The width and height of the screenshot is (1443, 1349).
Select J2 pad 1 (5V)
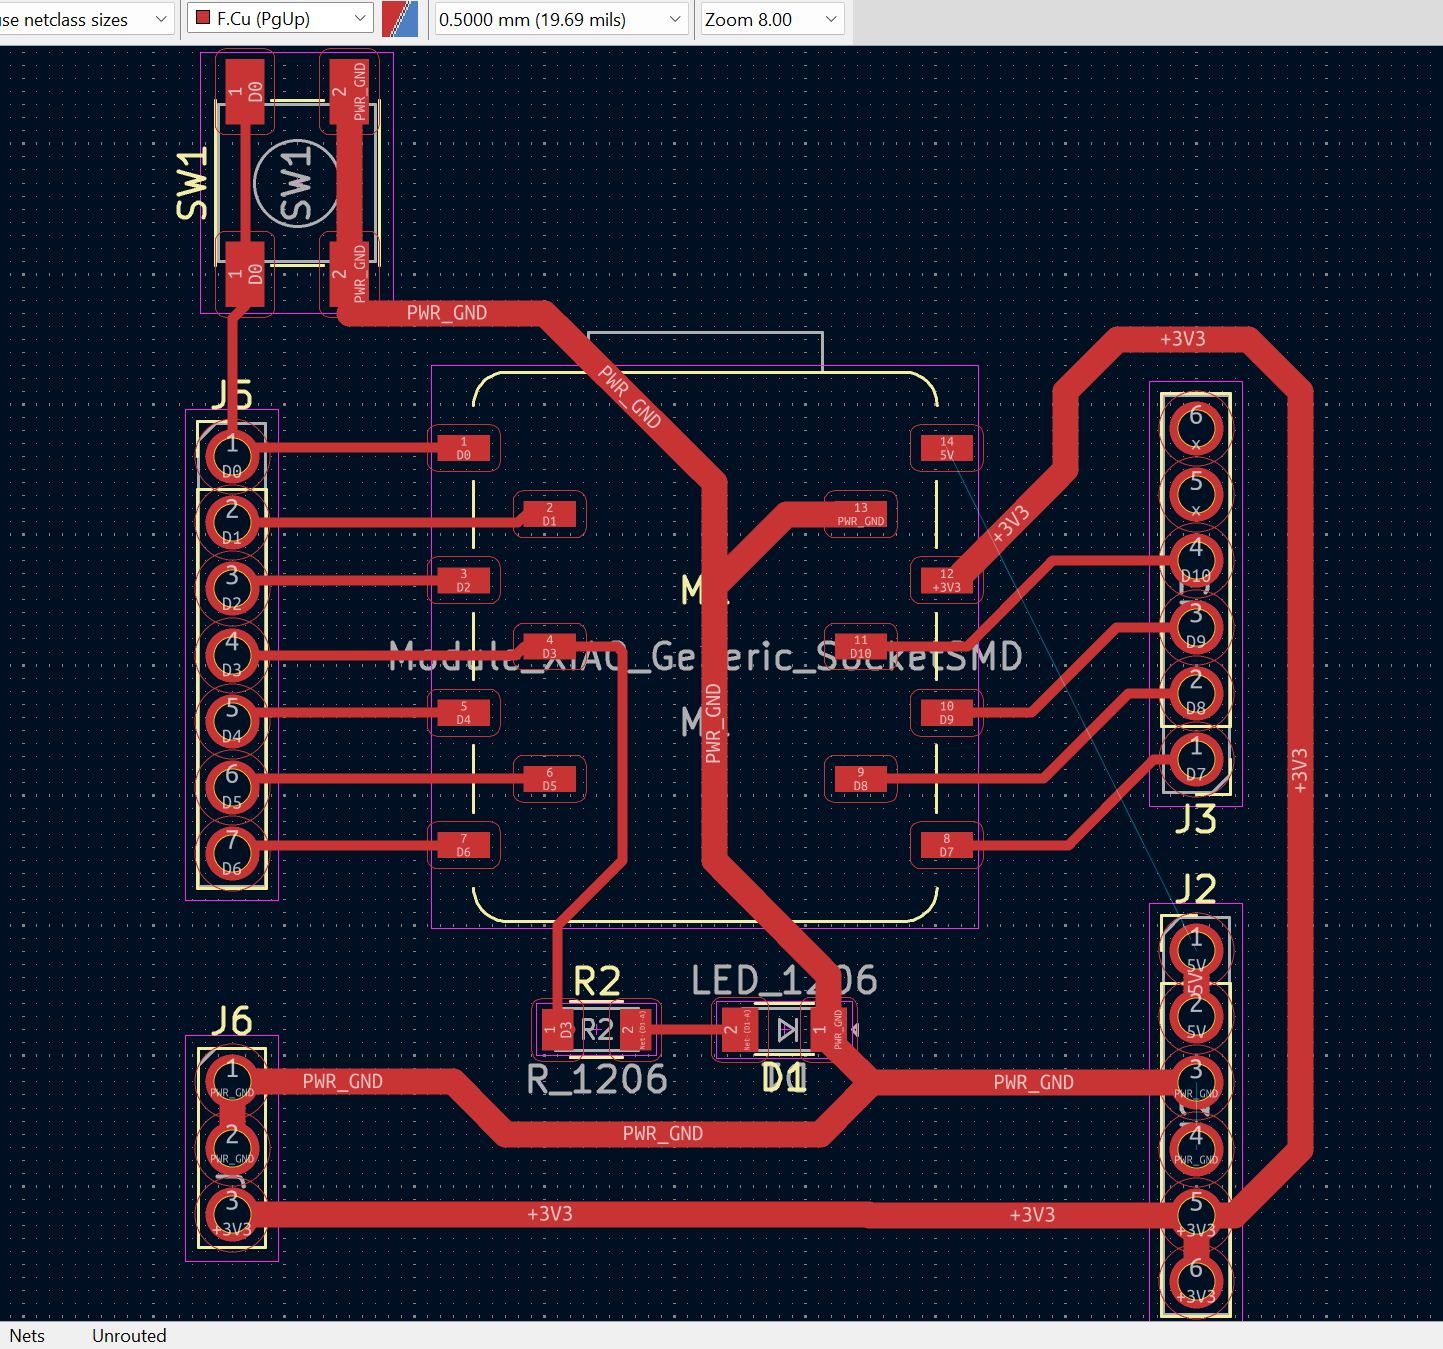(x=1195, y=950)
